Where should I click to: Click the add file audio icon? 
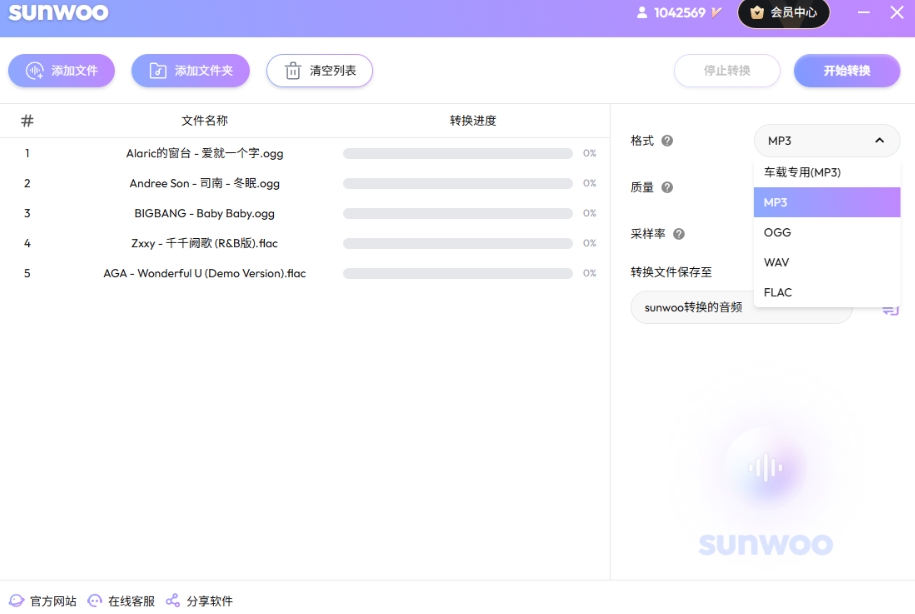click(x=34, y=71)
